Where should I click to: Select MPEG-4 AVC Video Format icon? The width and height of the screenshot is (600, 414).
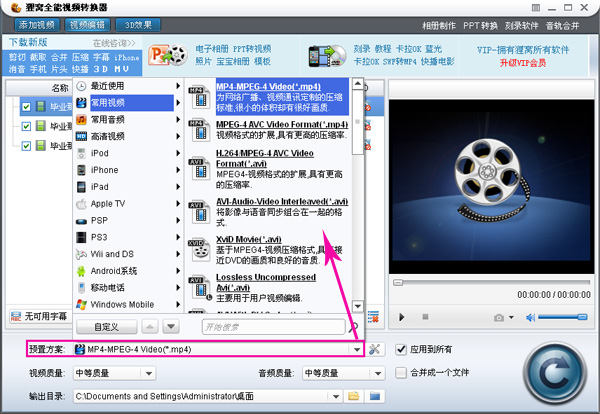coord(200,130)
